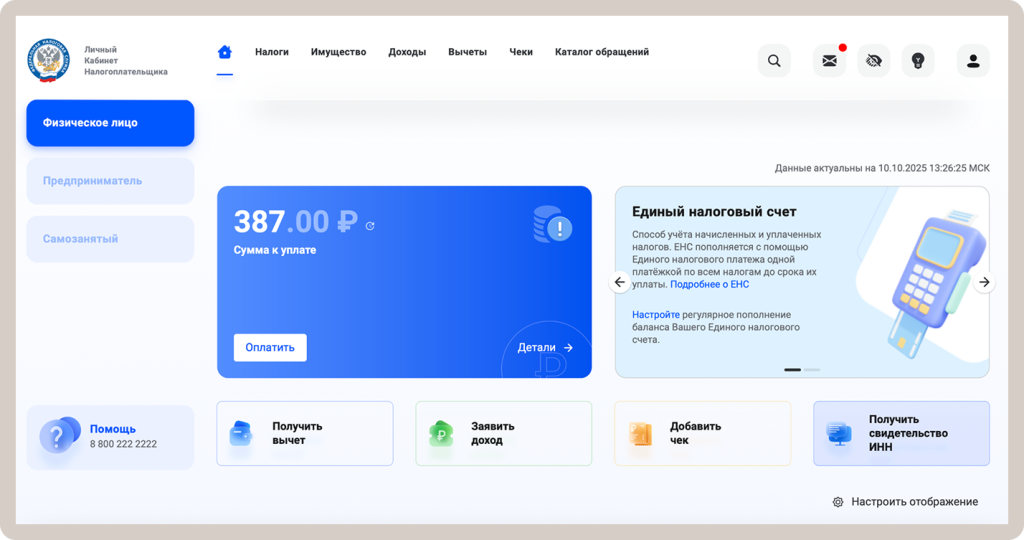Click the second banner slide indicator

pyautogui.click(x=812, y=370)
